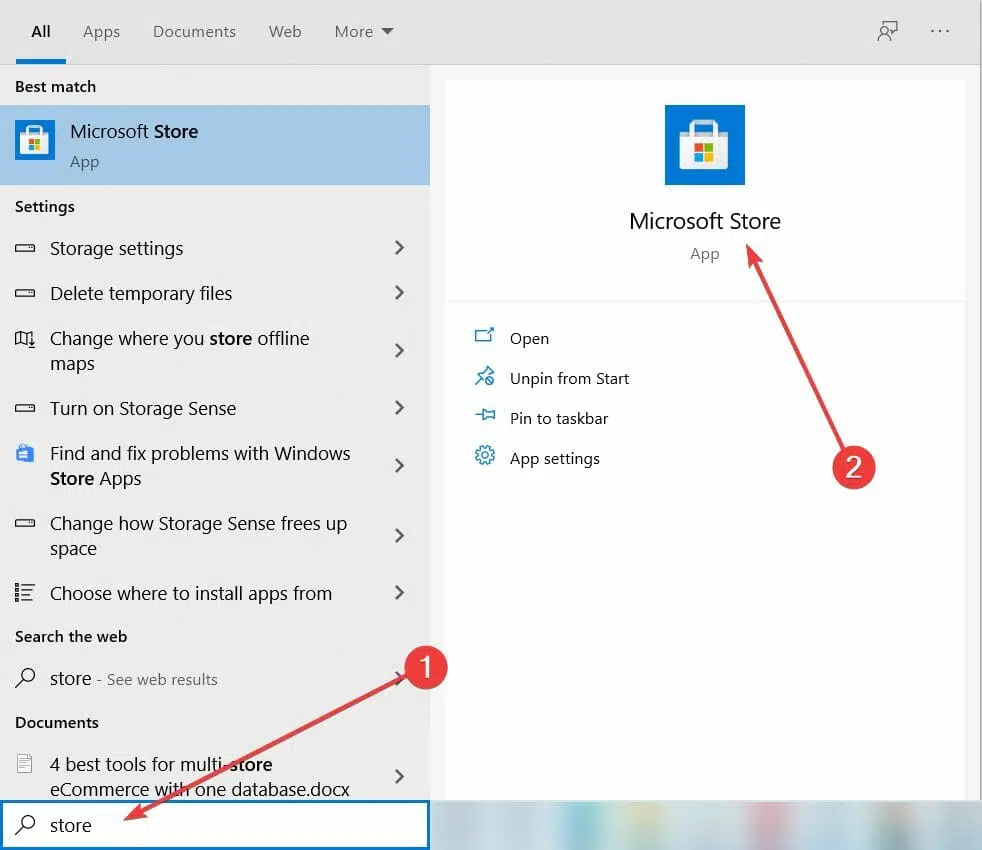Click the web search magnifier icon beside store
Screen dimensions: 982x850
click(25, 678)
